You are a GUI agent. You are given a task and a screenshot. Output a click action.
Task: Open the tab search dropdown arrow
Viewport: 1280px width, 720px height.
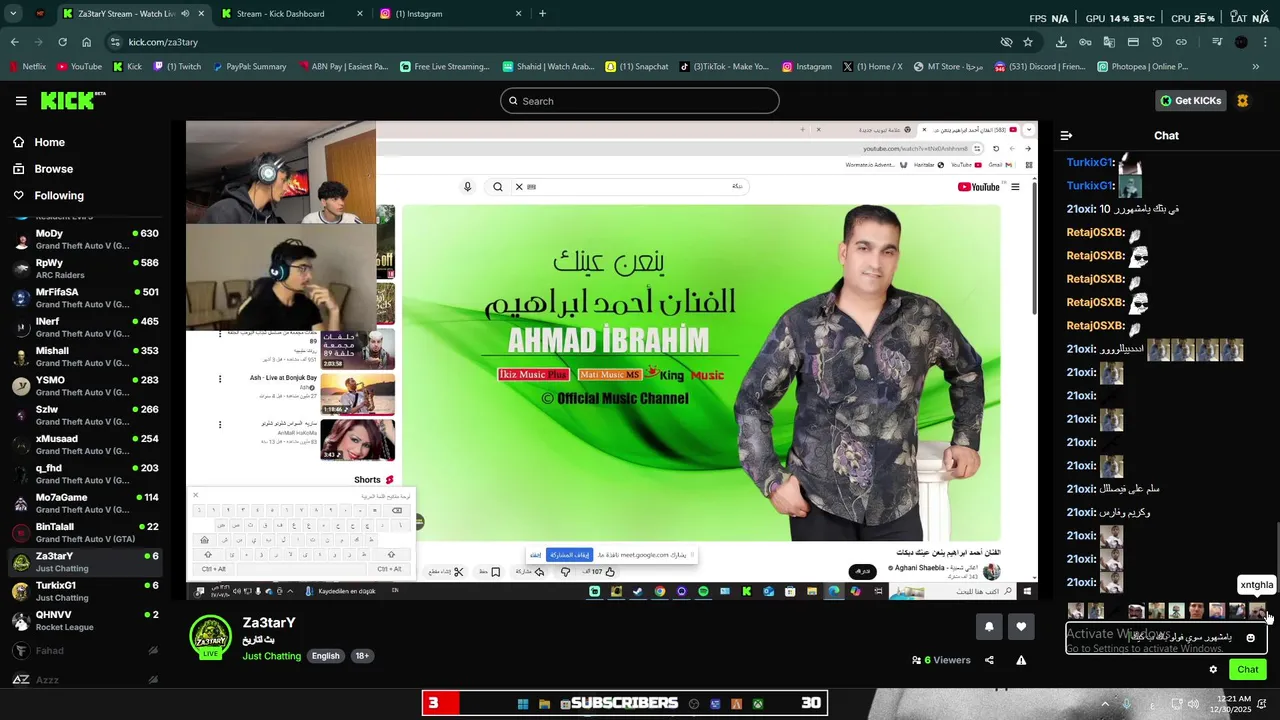pyautogui.click(x=13, y=14)
